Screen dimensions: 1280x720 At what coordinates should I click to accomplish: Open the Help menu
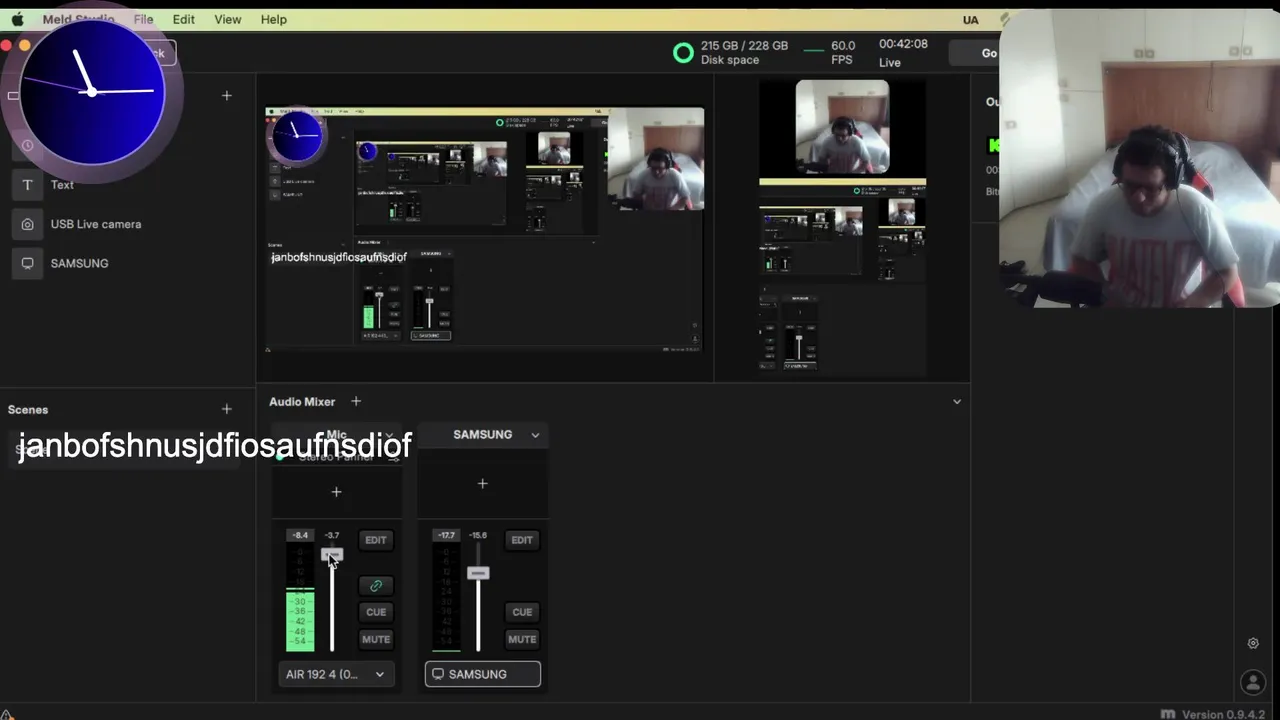pos(274,19)
